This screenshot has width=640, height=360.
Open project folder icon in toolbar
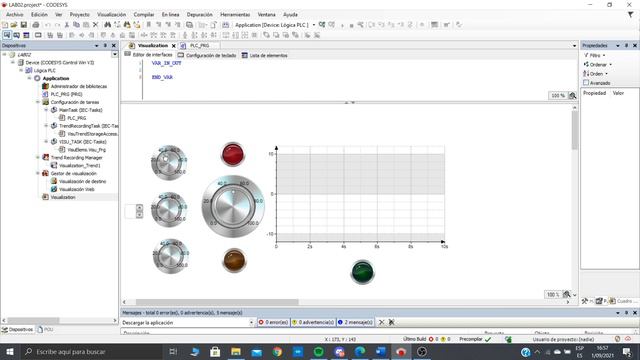click(14, 25)
